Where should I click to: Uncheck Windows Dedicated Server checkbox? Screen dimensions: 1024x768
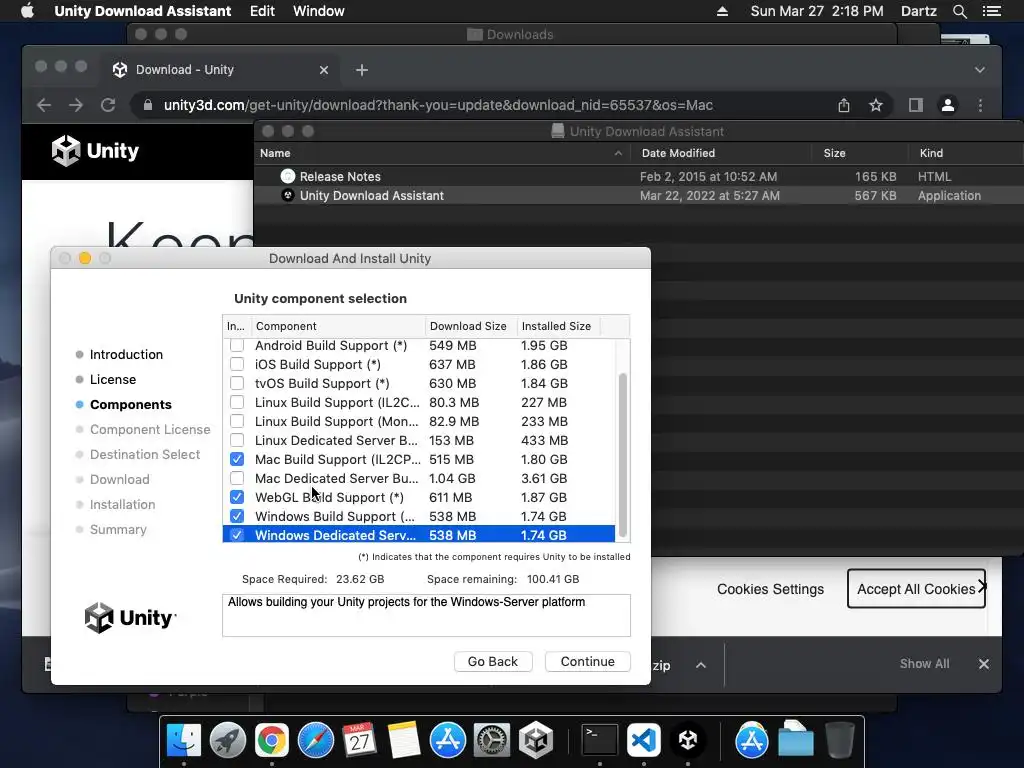click(237, 535)
